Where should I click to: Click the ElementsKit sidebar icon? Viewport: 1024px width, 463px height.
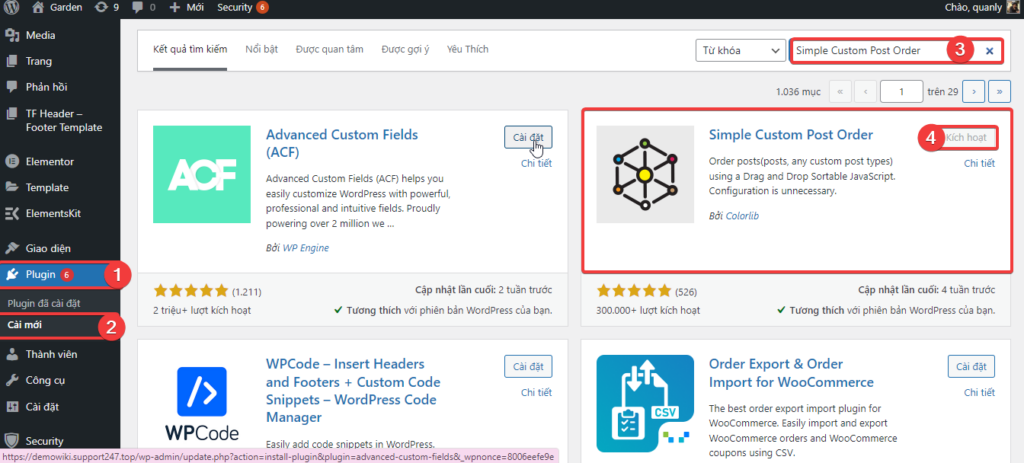click(12, 213)
